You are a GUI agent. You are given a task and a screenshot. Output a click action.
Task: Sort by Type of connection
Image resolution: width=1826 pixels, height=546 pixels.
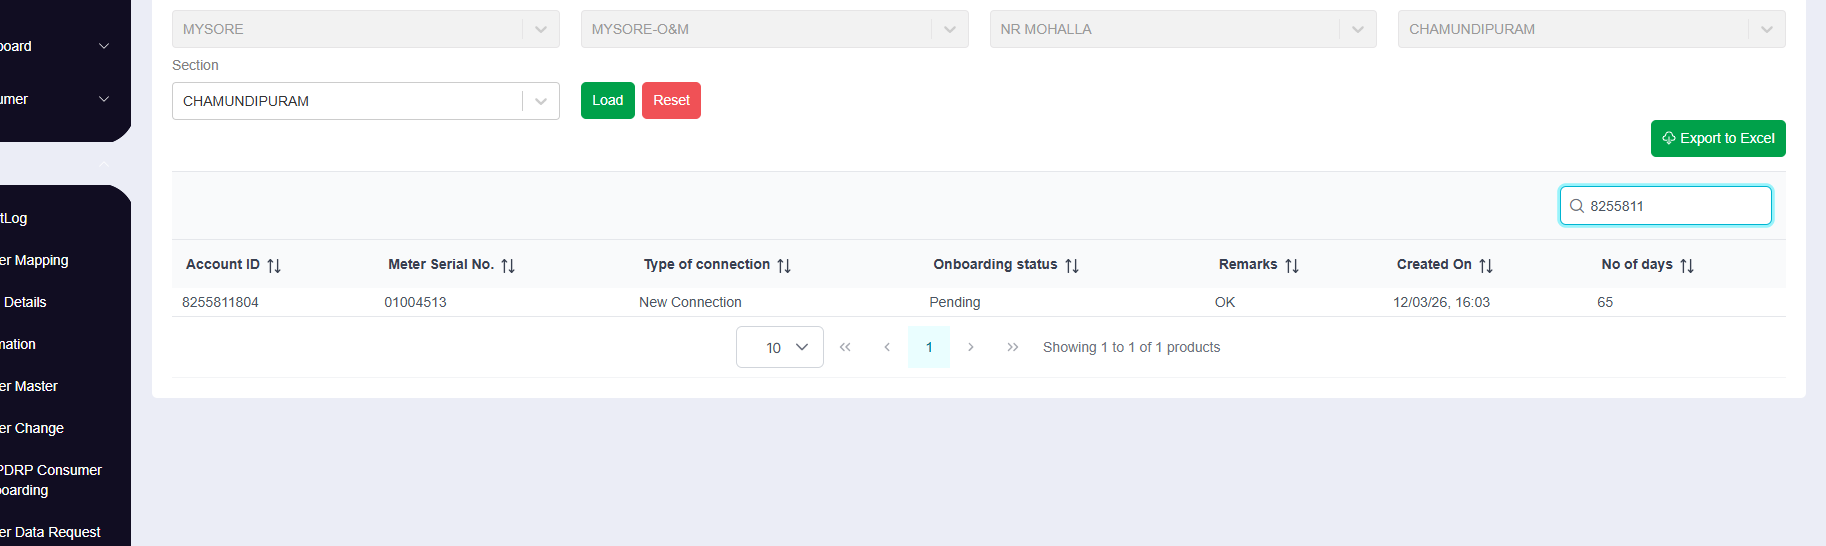pyautogui.click(x=784, y=265)
